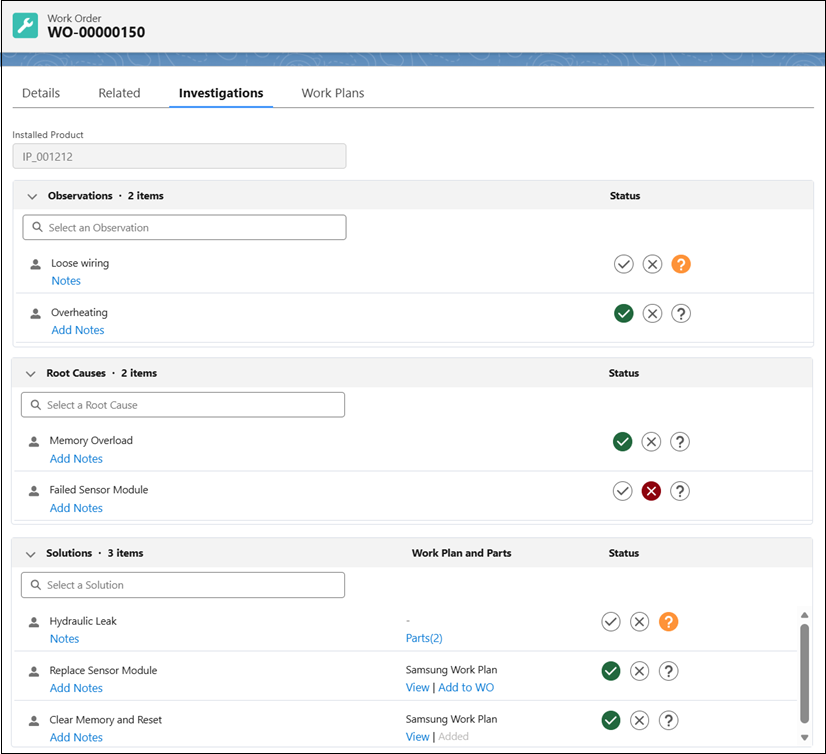View work plan for Clear Memory and Reset
Viewport: 826px width, 754px height.
[418, 737]
